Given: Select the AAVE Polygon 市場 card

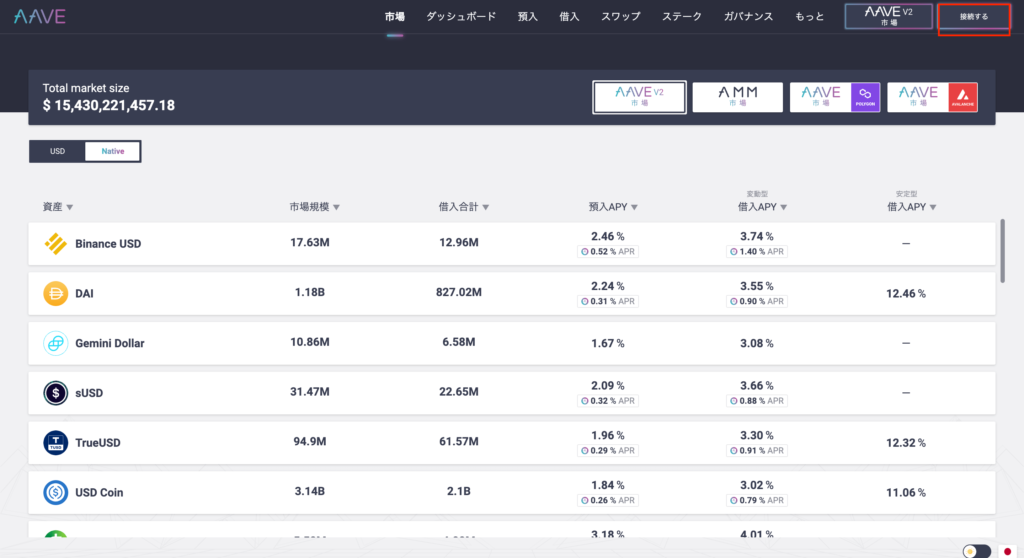Looking at the screenshot, I should click(x=835, y=97).
